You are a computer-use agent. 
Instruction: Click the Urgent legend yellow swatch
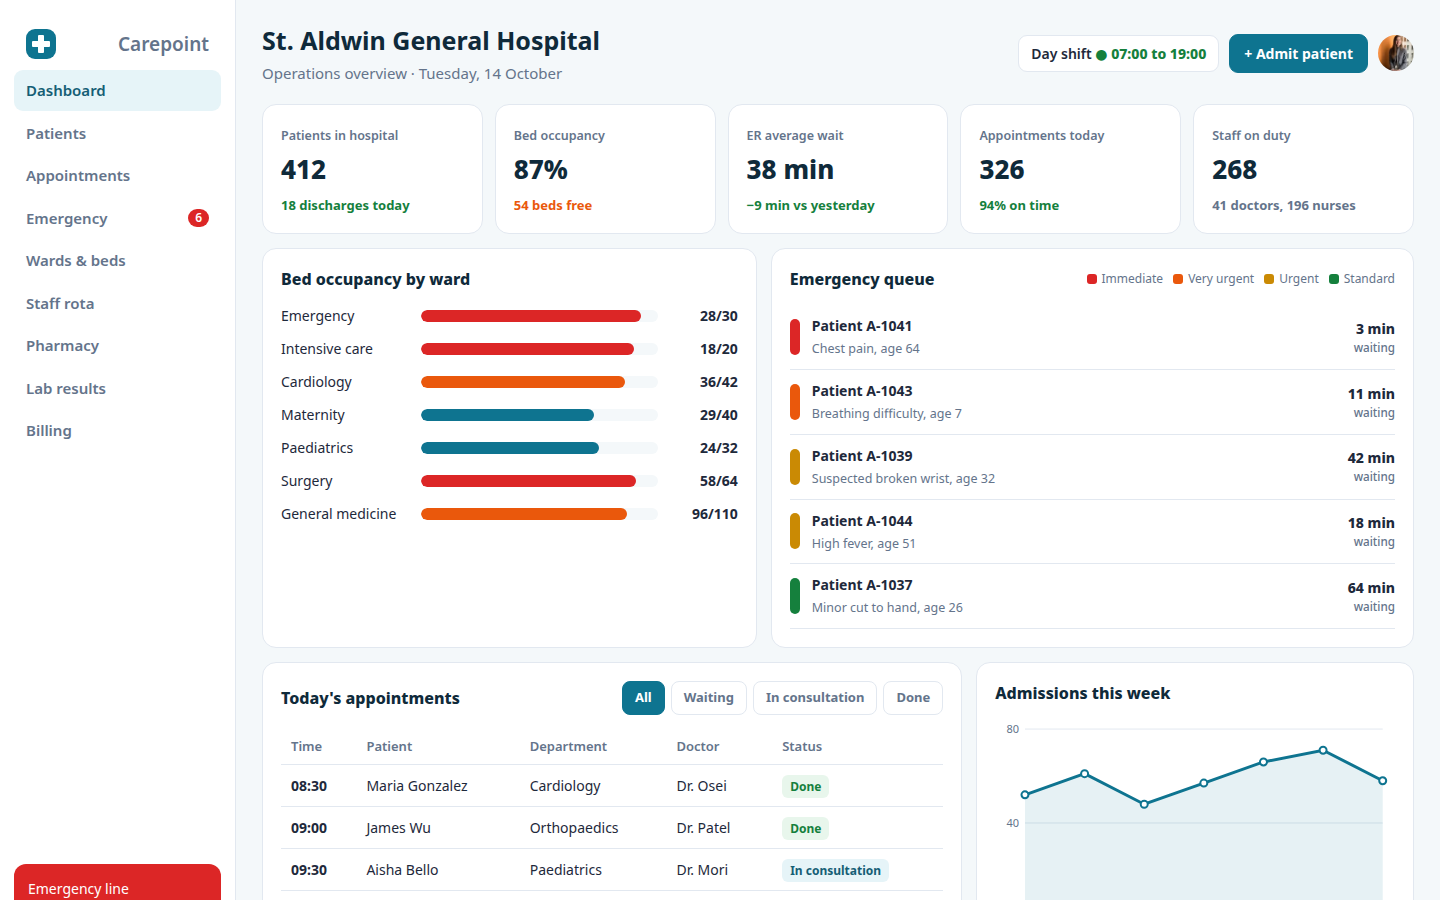(1269, 279)
